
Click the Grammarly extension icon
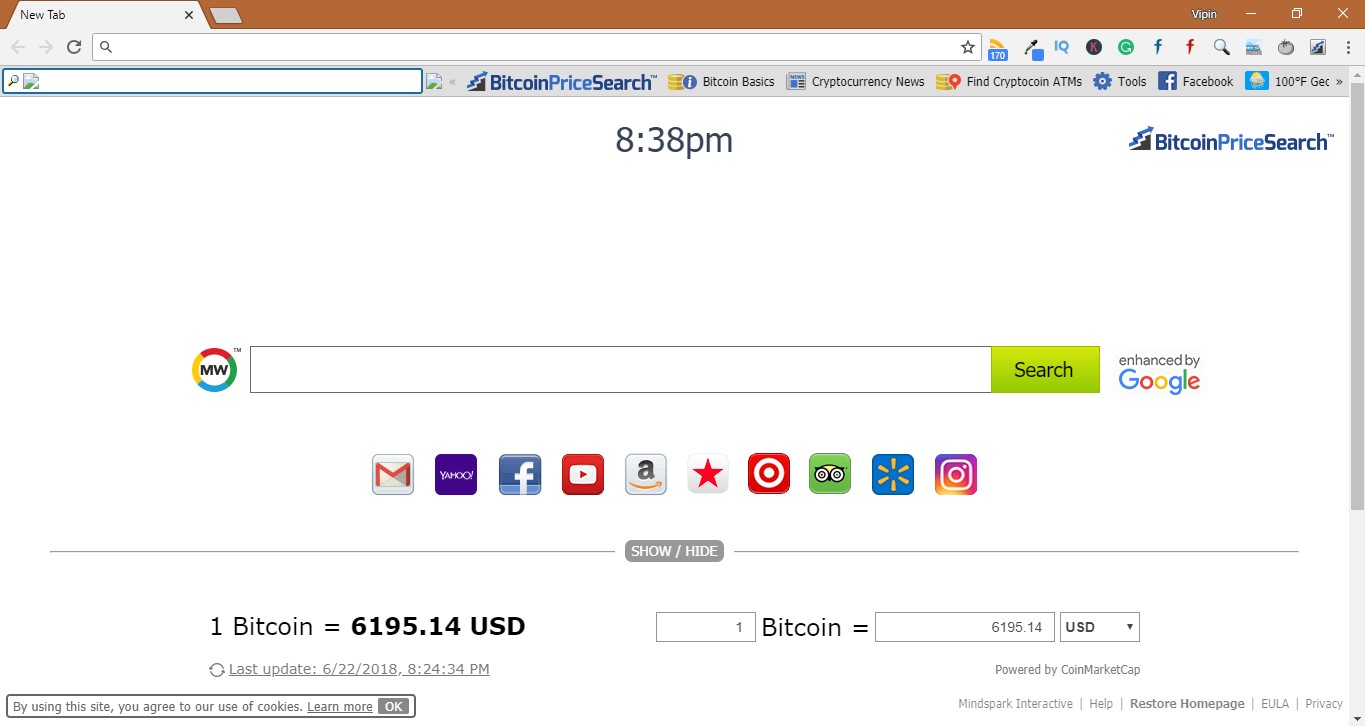tap(1126, 47)
